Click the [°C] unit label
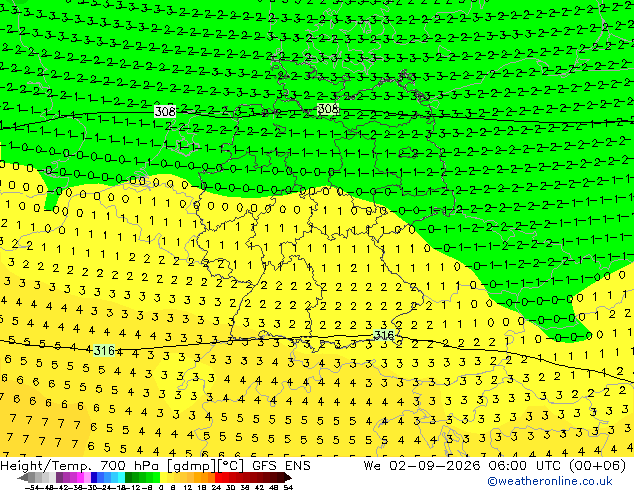 point(231,466)
